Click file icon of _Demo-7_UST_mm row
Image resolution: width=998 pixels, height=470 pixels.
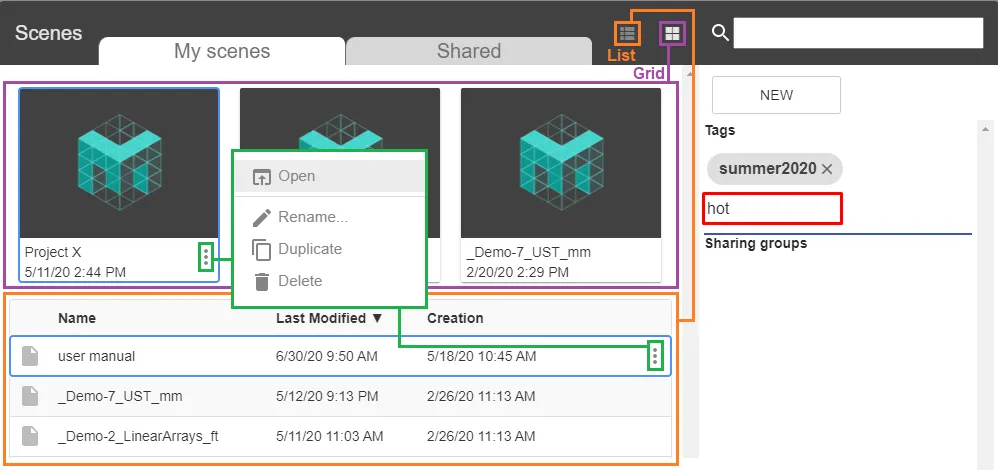[x=31, y=396]
